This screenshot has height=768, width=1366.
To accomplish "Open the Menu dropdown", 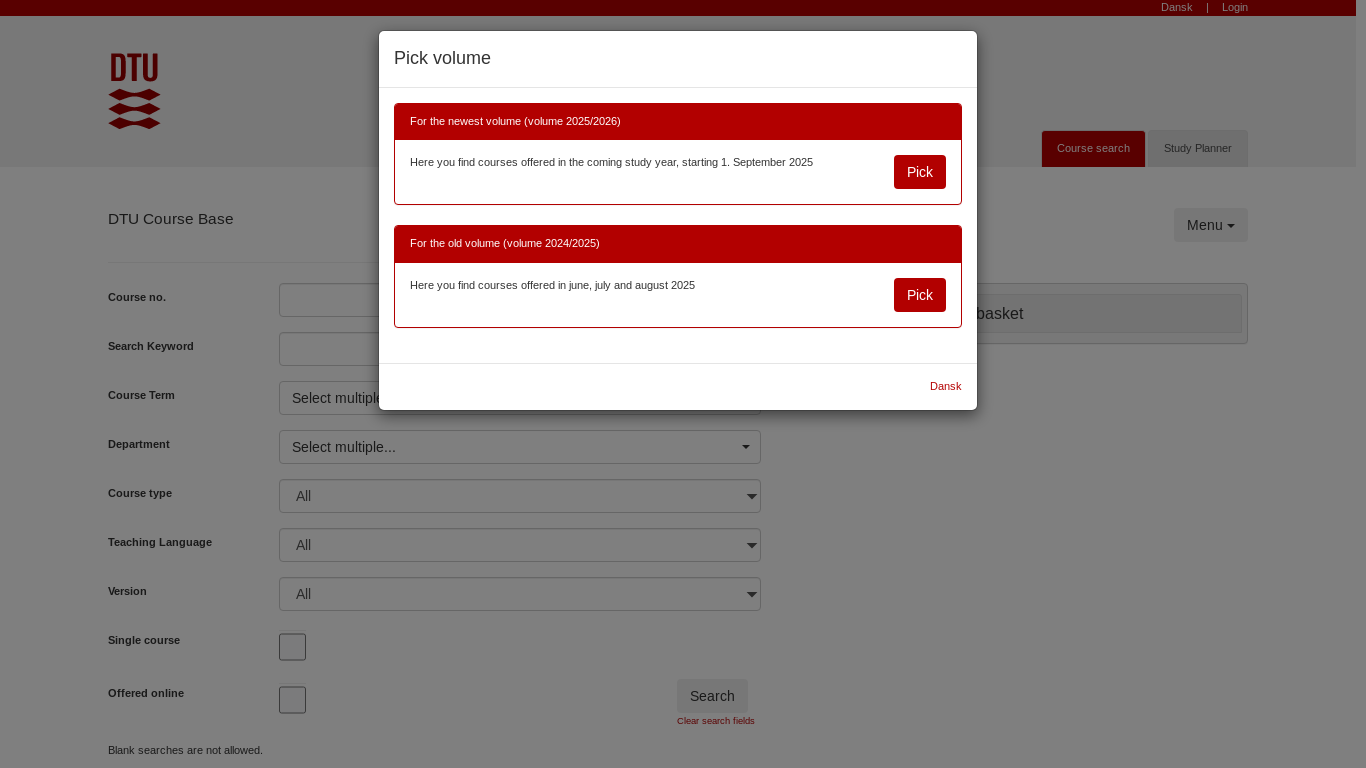I will click(x=1211, y=225).
